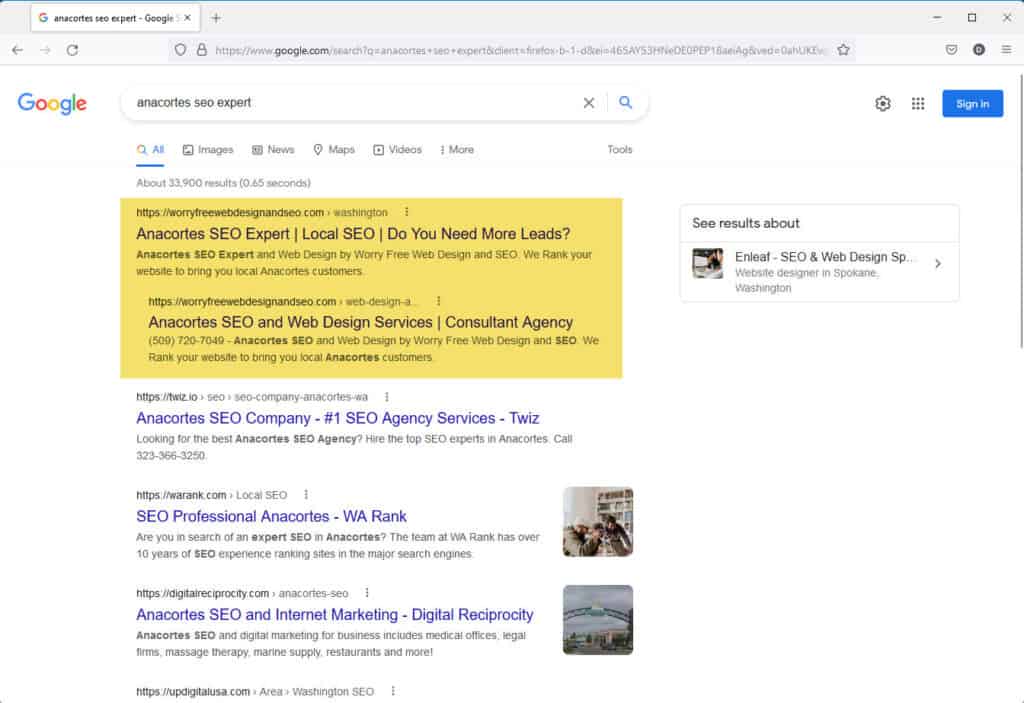Click 'About 33,900 results' stats text

[223, 183]
